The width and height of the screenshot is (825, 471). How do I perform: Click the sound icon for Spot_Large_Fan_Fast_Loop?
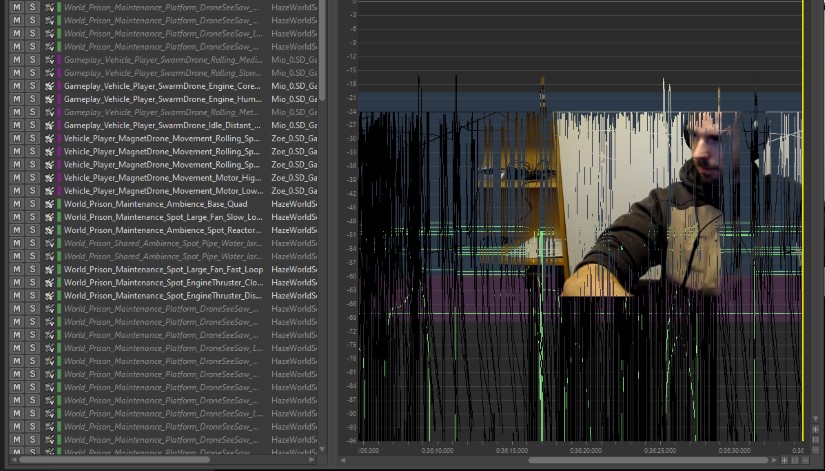tap(49, 269)
